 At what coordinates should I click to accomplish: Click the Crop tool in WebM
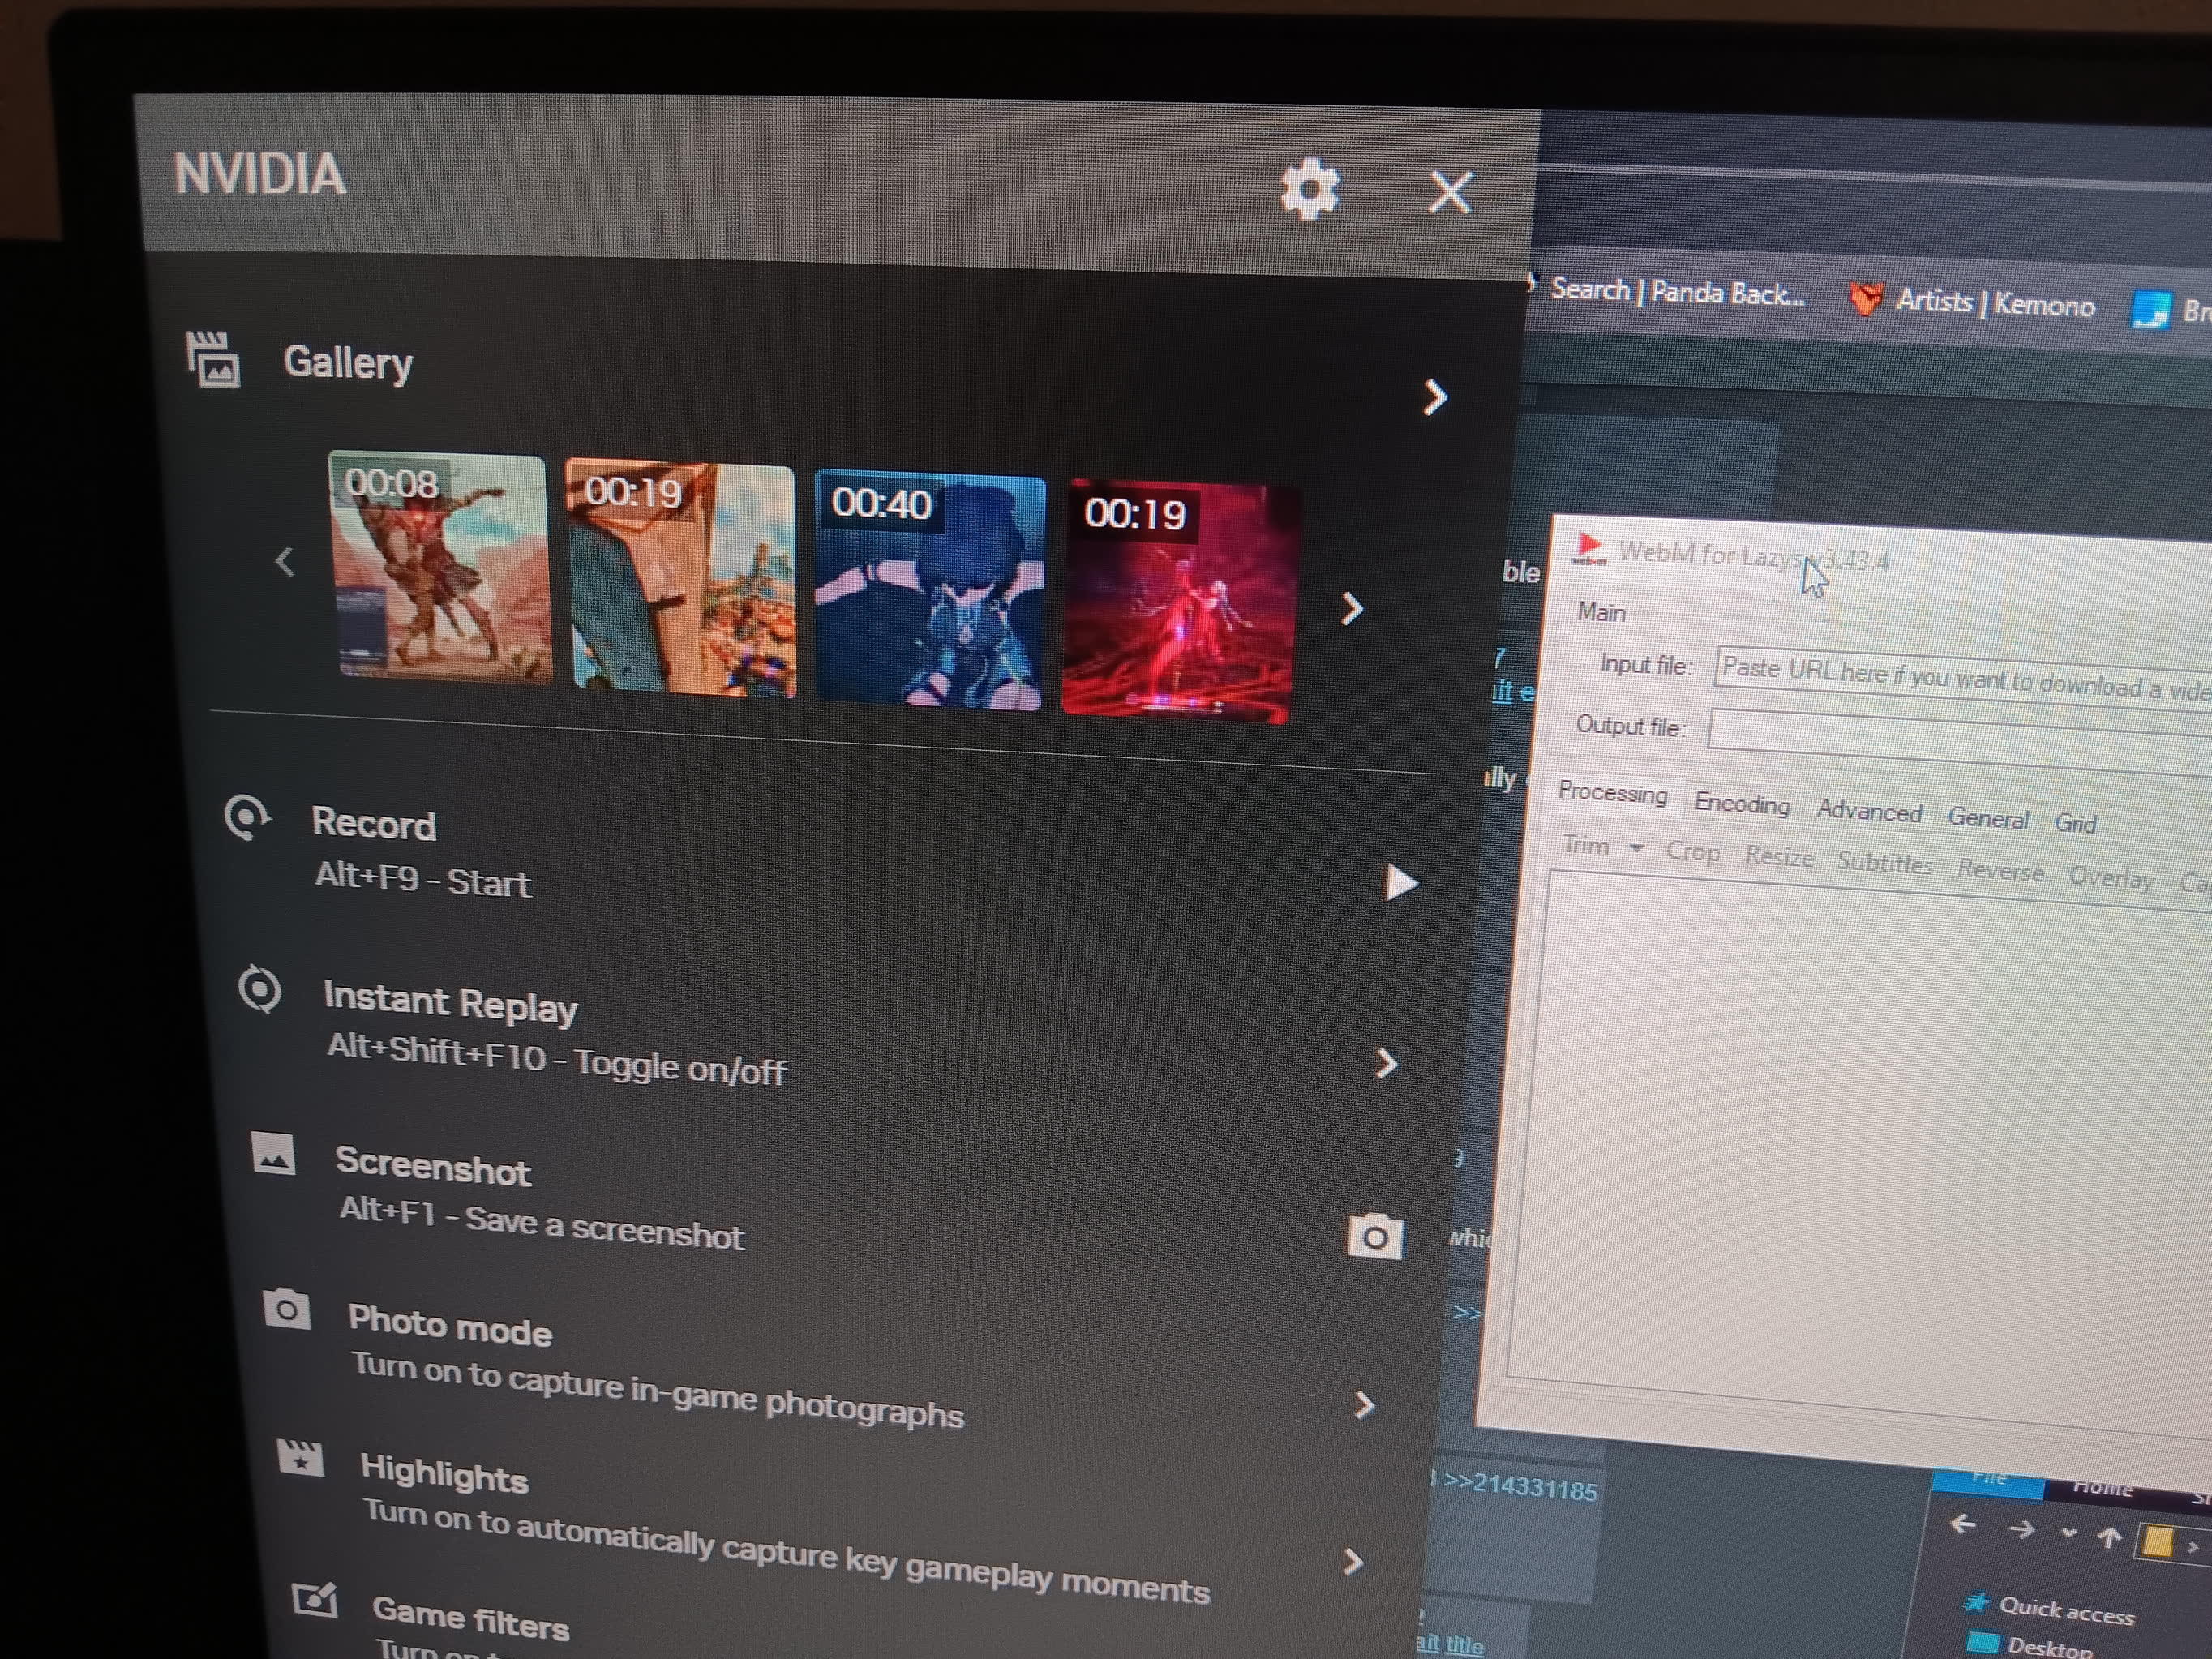(1692, 852)
